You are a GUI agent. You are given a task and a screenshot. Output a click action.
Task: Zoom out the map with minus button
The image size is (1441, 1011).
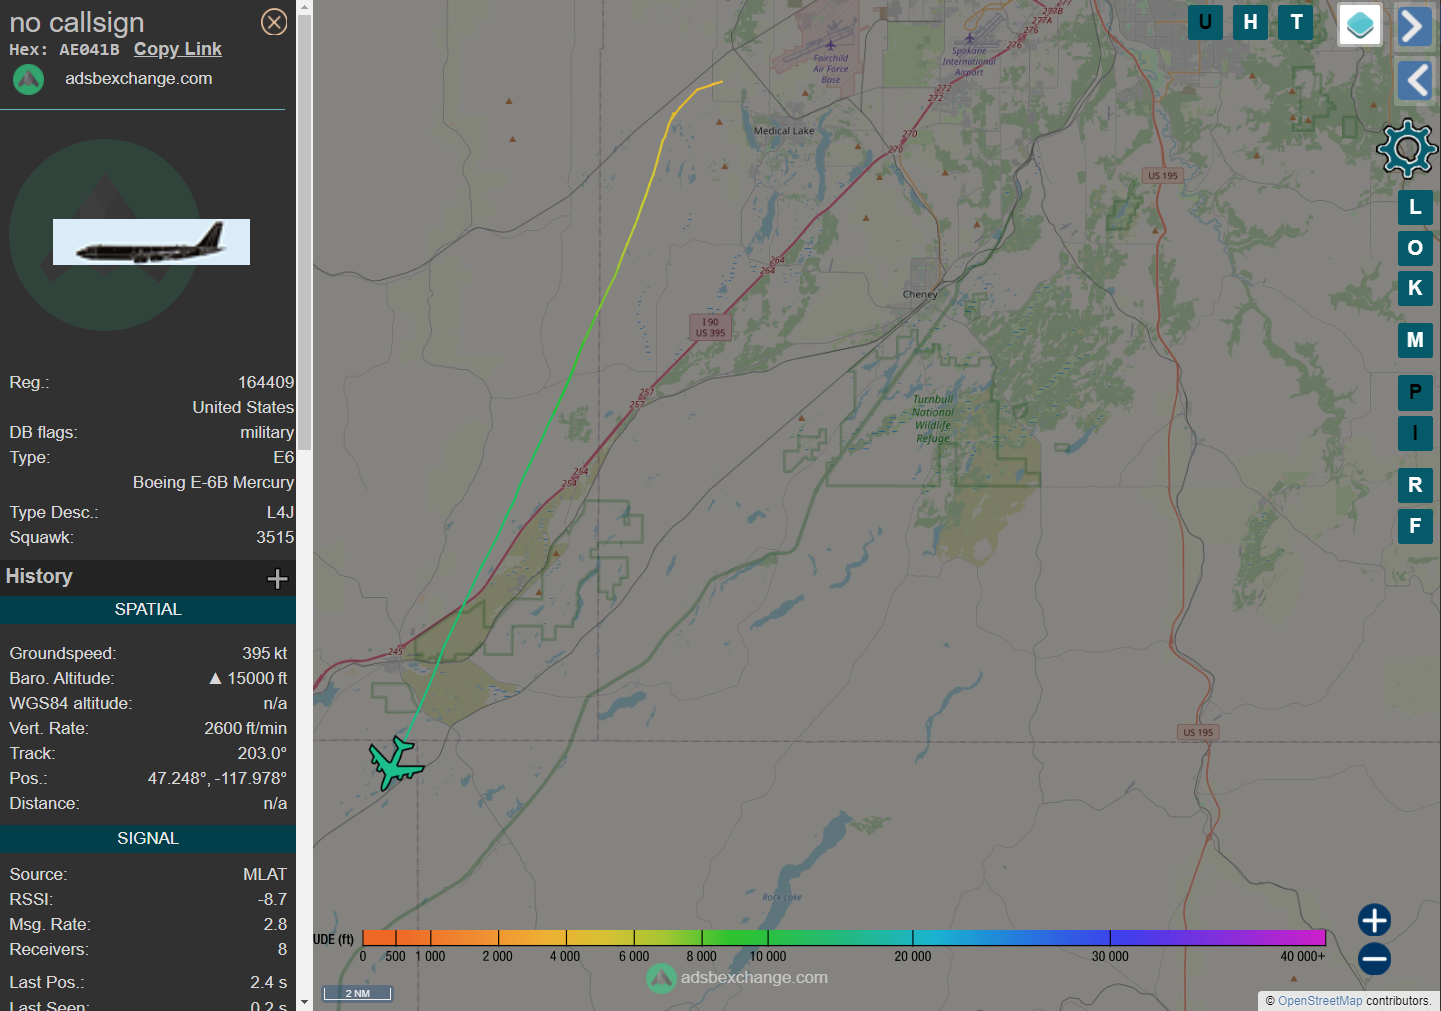[x=1374, y=959]
